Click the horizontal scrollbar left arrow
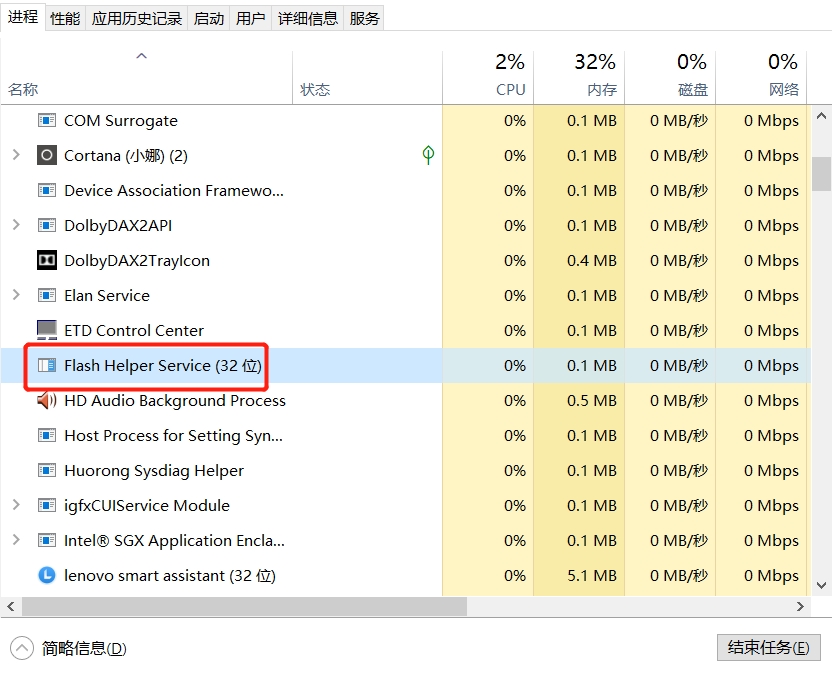The height and width of the screenshot is (678, 832). click(11, 606)
